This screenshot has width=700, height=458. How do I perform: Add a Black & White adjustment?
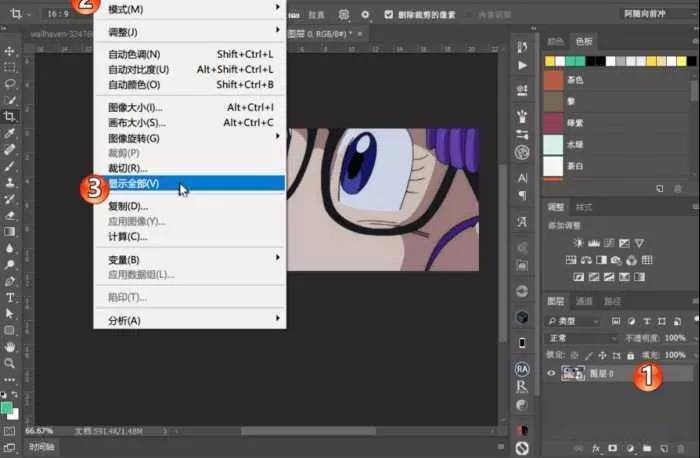click(x=601, y=260)
